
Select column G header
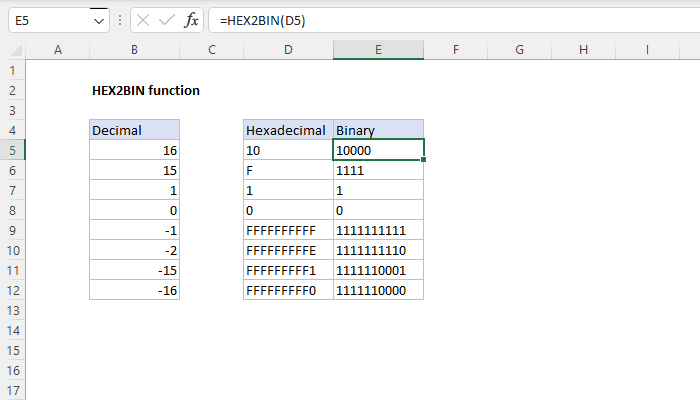(519, 50)
